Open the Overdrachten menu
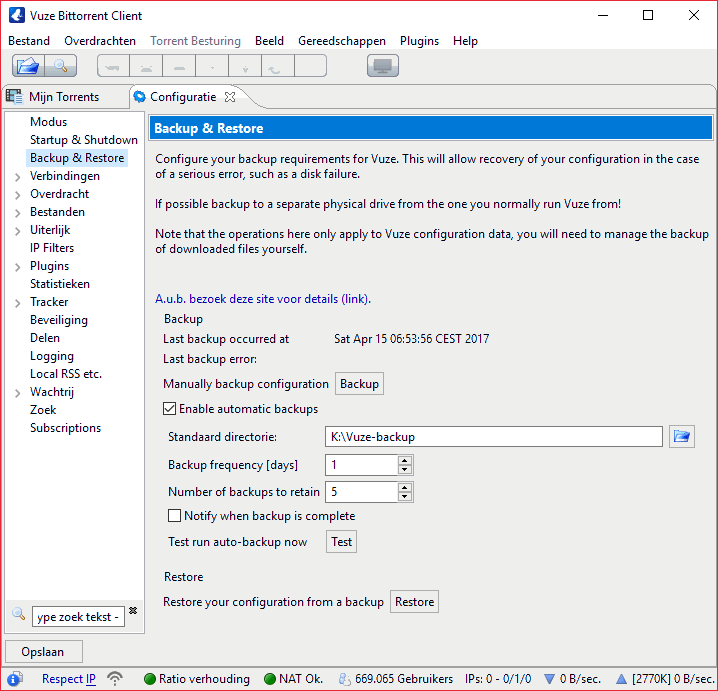 pos(100,41)
